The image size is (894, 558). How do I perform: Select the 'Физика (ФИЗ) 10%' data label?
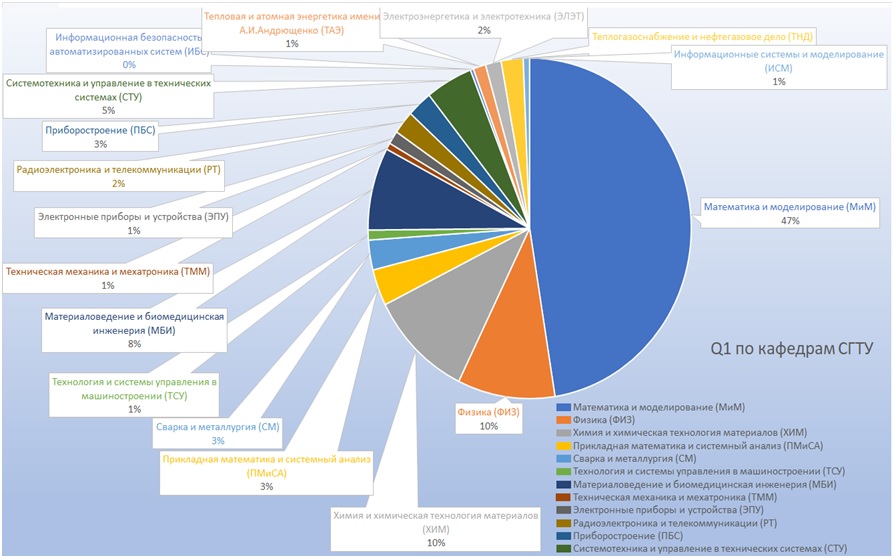[x=487, y=418]
